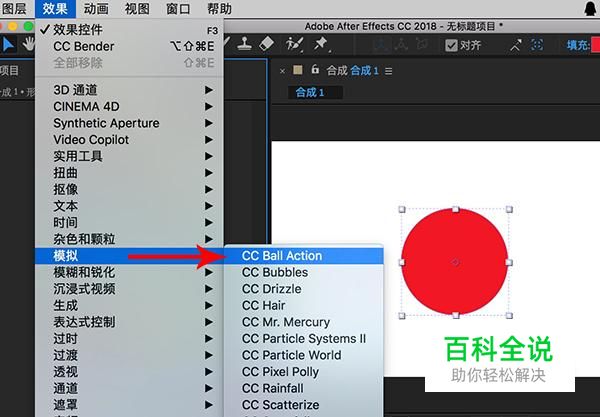Image resolution: width=600 pixels, height=417 pixels.
Task: Apply the CC Bubbles effect
Action: tap(303, 272)
